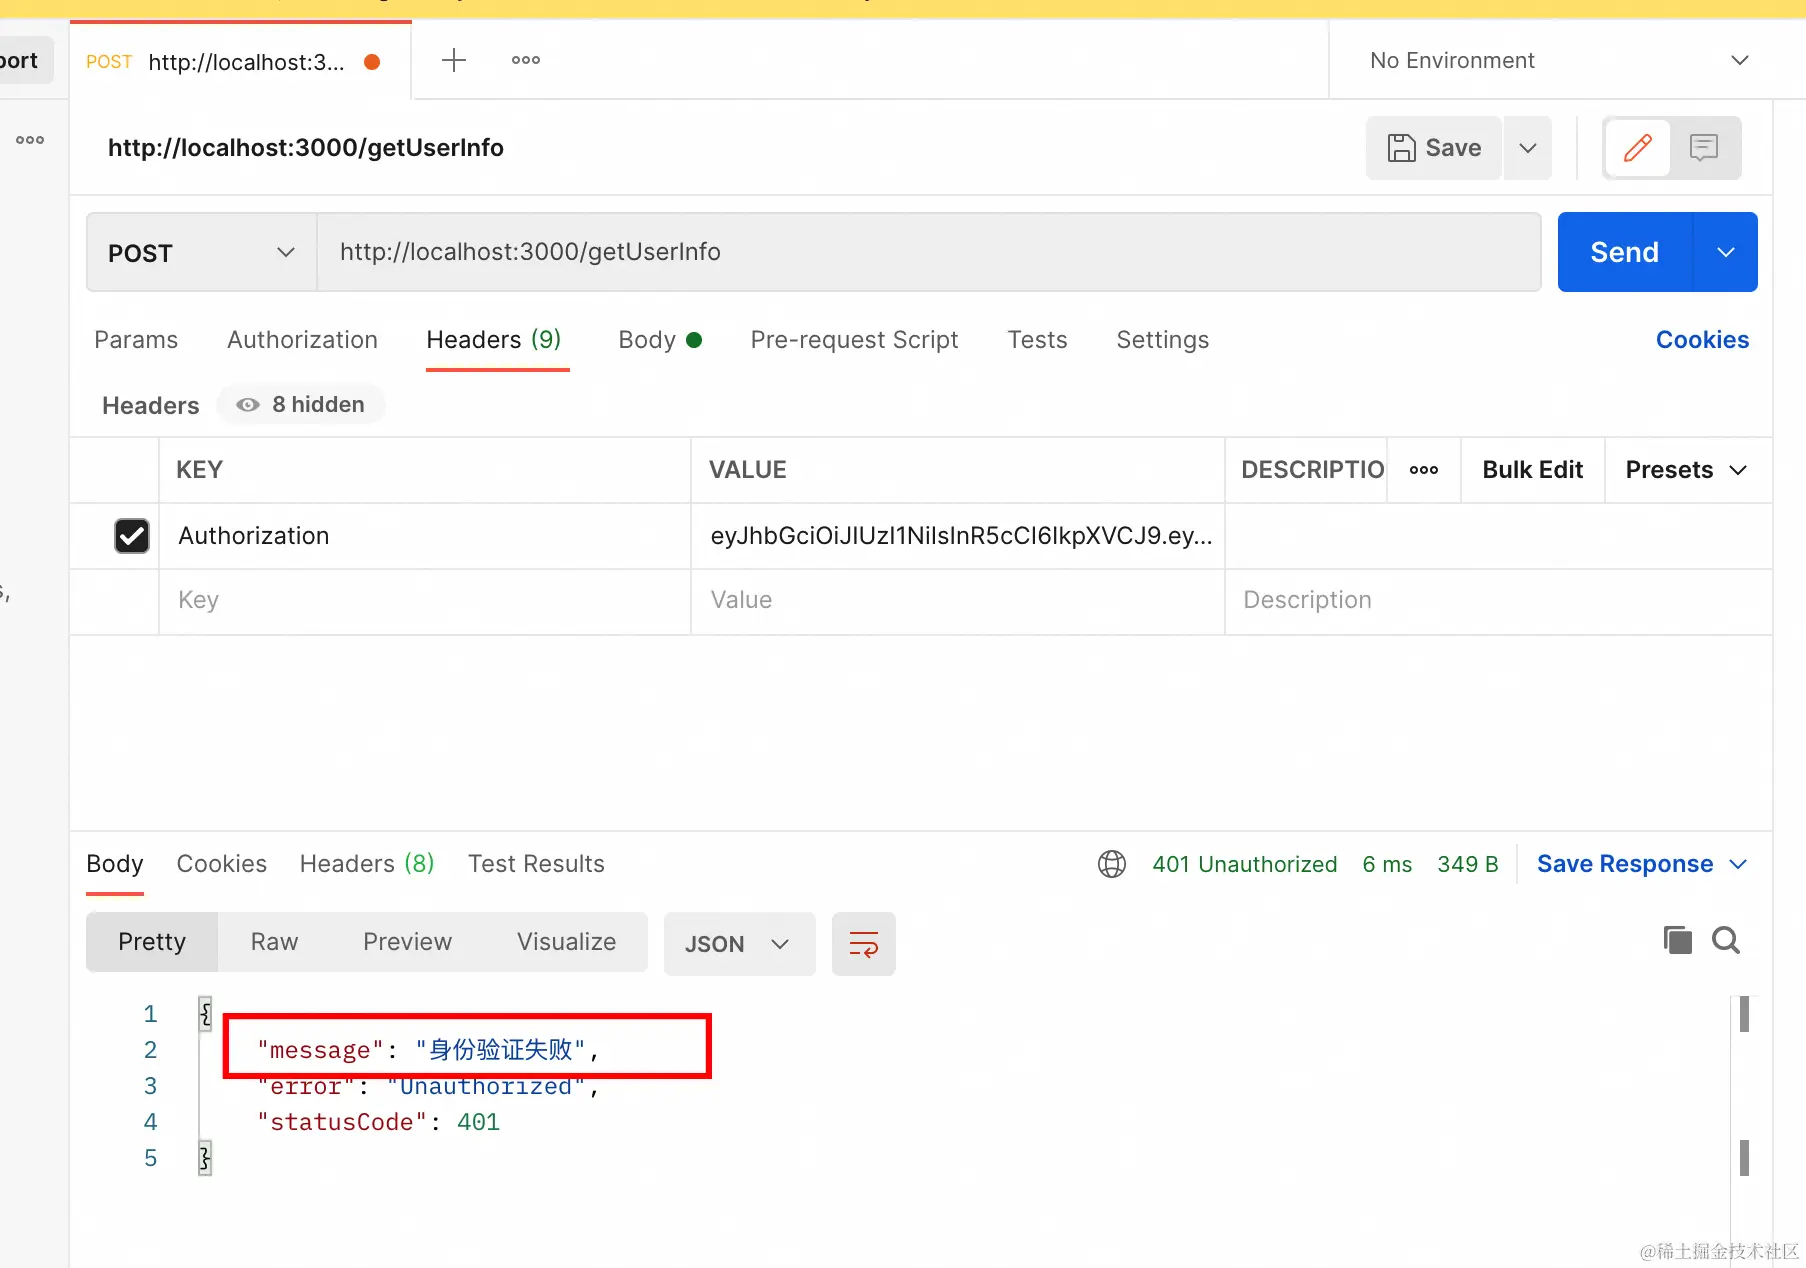Open the Settings tab

[x=1162, y=340]
